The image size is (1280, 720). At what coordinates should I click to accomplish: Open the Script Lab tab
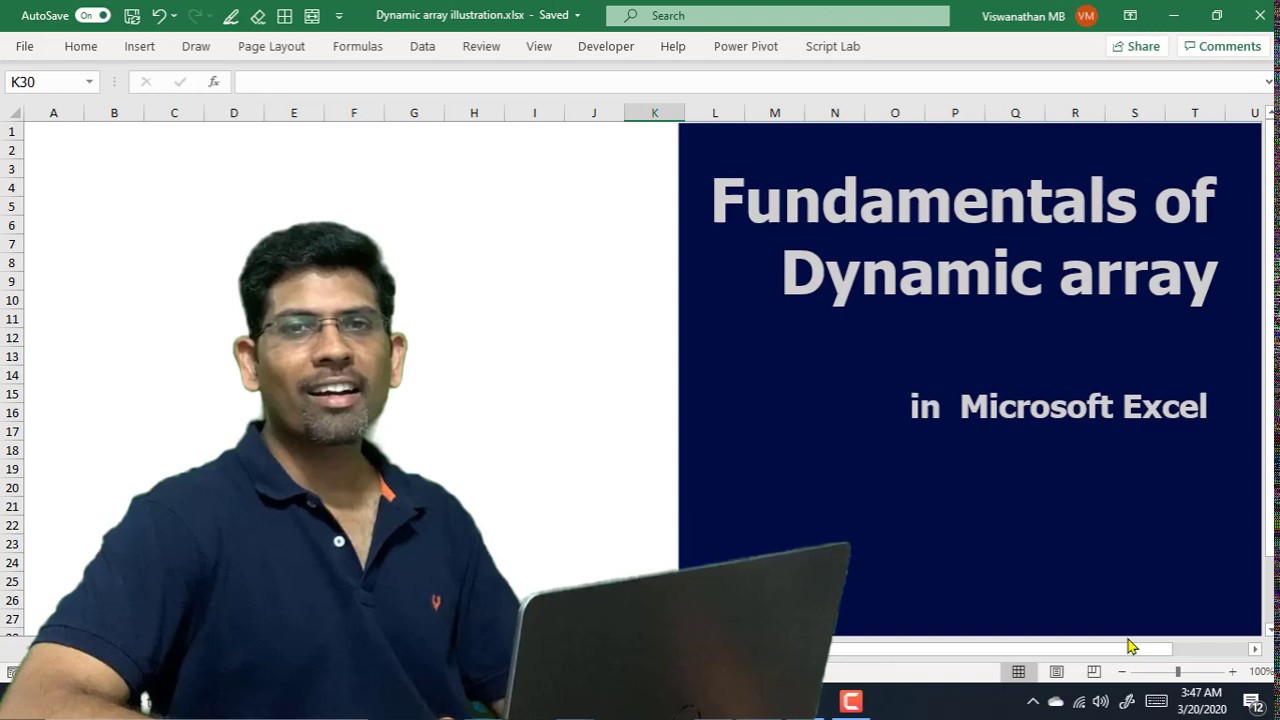(x=833, y=46)
